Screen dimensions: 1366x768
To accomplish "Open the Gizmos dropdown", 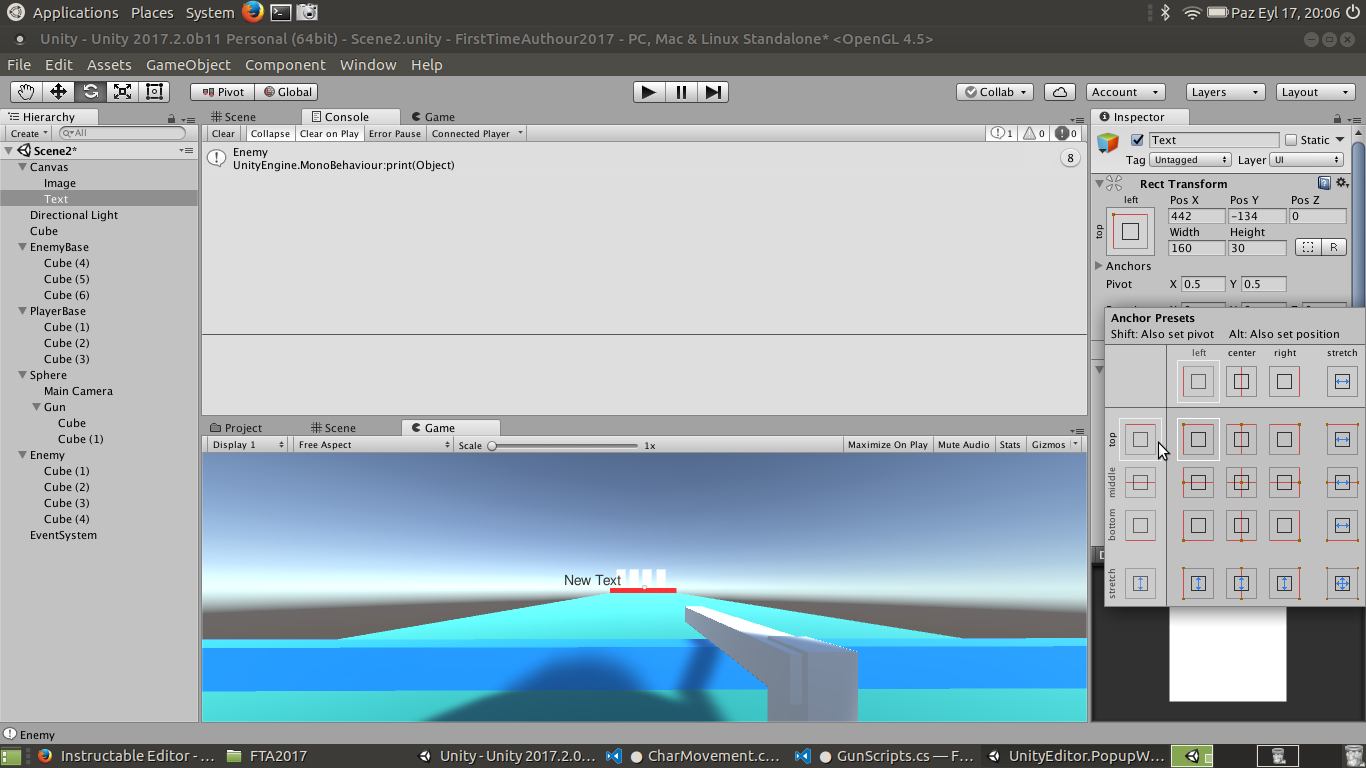I will click(1054, 444).
